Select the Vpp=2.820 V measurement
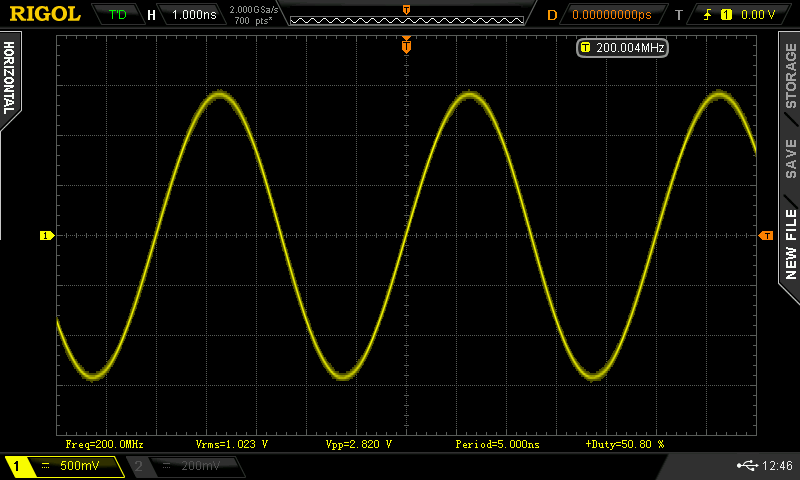Viewport: 800px width, 480px height. click(x=358, y=443)
